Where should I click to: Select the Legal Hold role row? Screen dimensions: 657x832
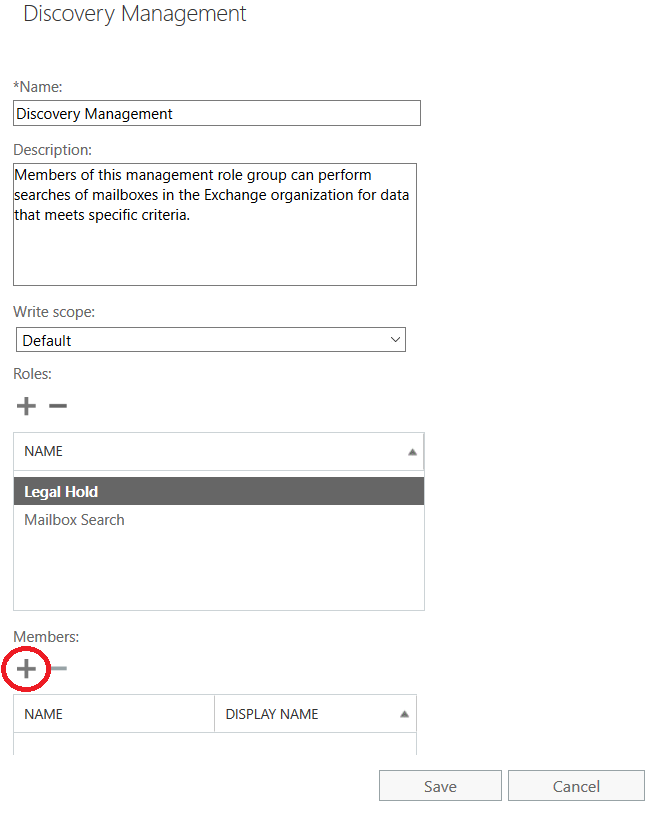click(x=218, y=491)
